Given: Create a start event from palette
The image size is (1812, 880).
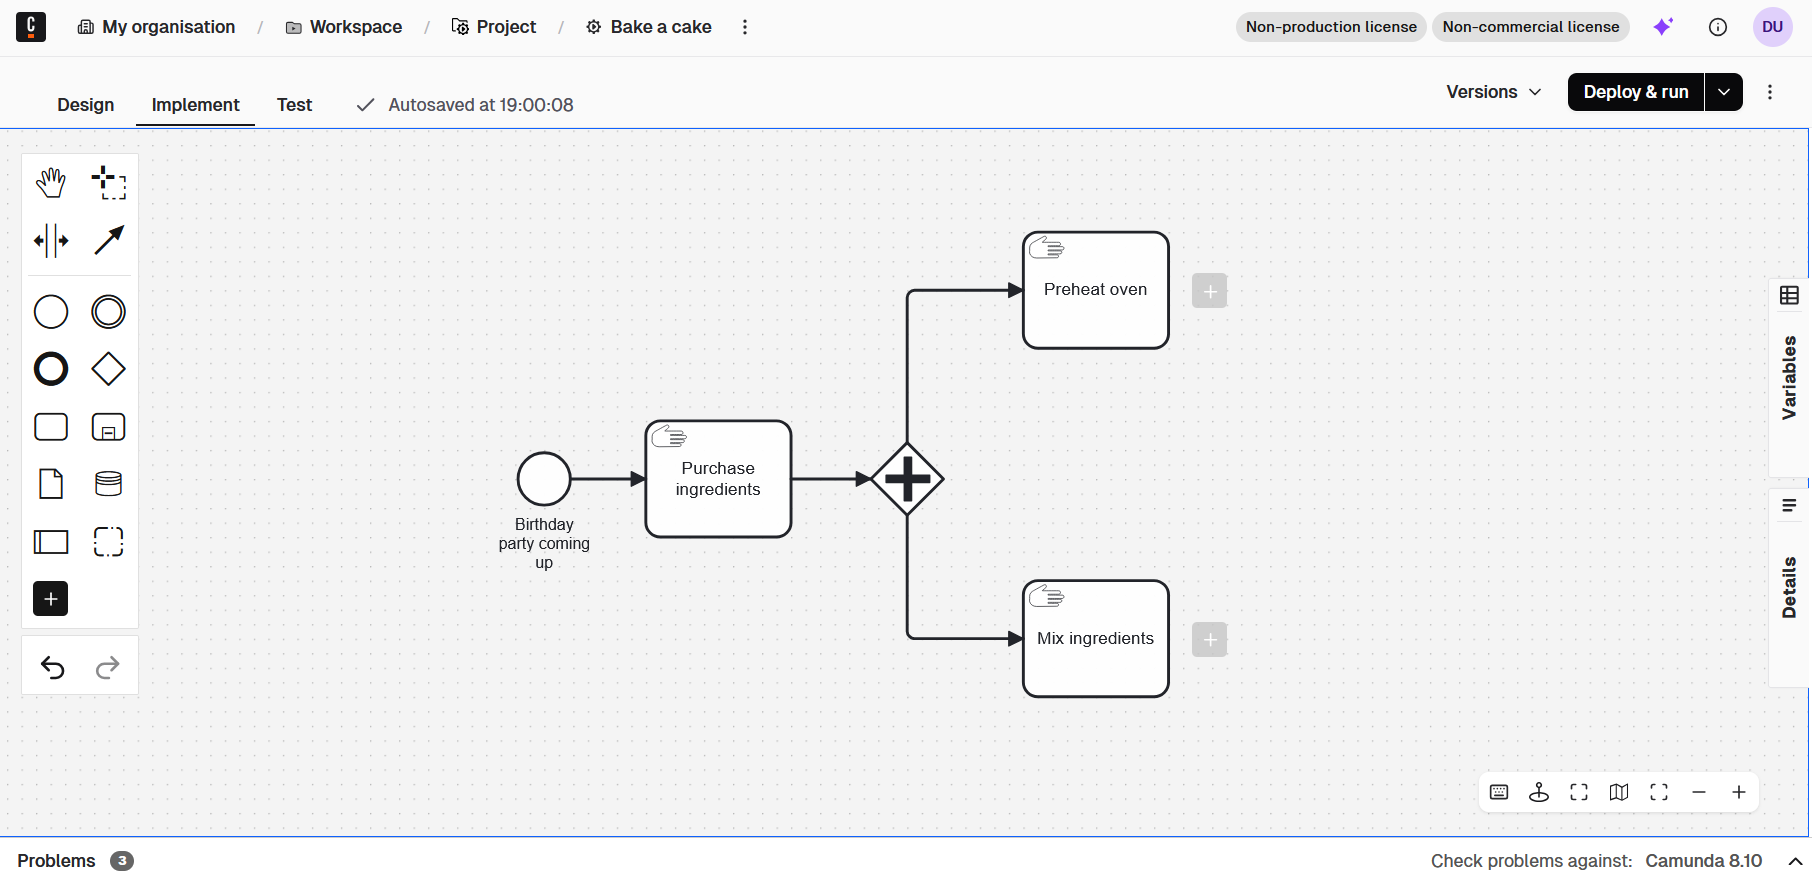Looking at the screenshot, I should [x=51, y=312].
